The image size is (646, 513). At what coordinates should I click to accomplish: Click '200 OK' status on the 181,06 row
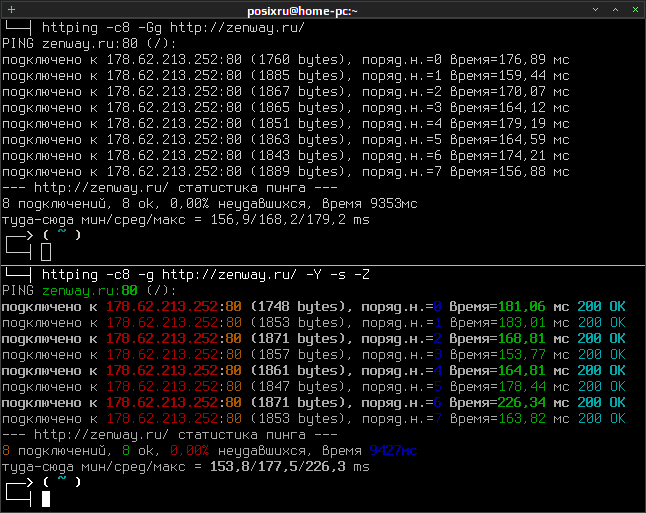[602, 307]
